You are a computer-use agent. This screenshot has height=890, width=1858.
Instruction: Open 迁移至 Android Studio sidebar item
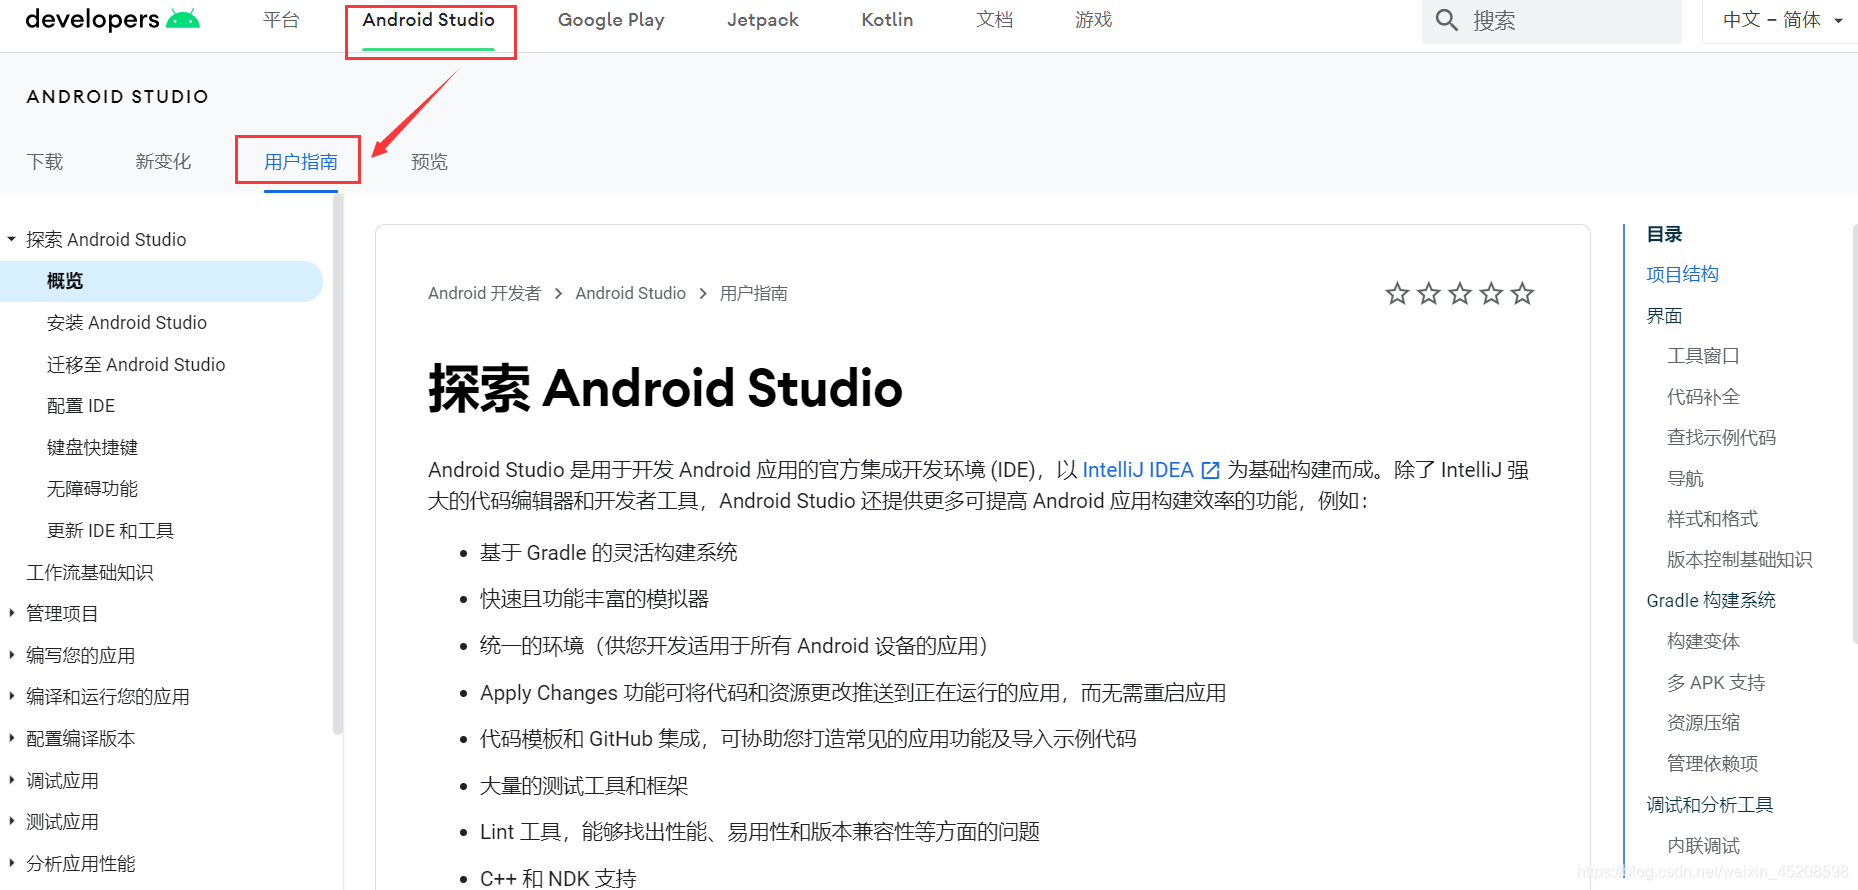136,364
